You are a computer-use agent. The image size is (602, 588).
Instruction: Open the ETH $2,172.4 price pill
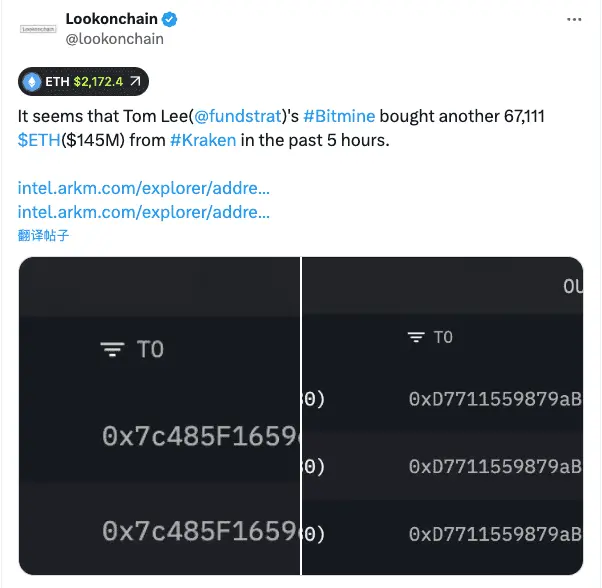85,81
